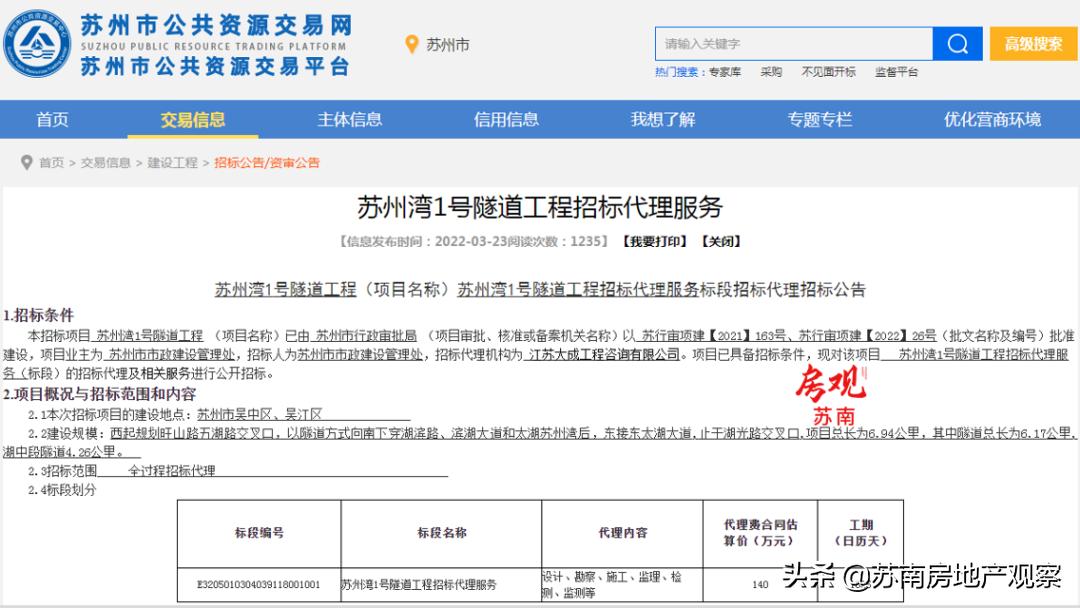The image size is (1080, 608).
Task: Open the 信用信息 menu
Action: [x=508, y=119]
